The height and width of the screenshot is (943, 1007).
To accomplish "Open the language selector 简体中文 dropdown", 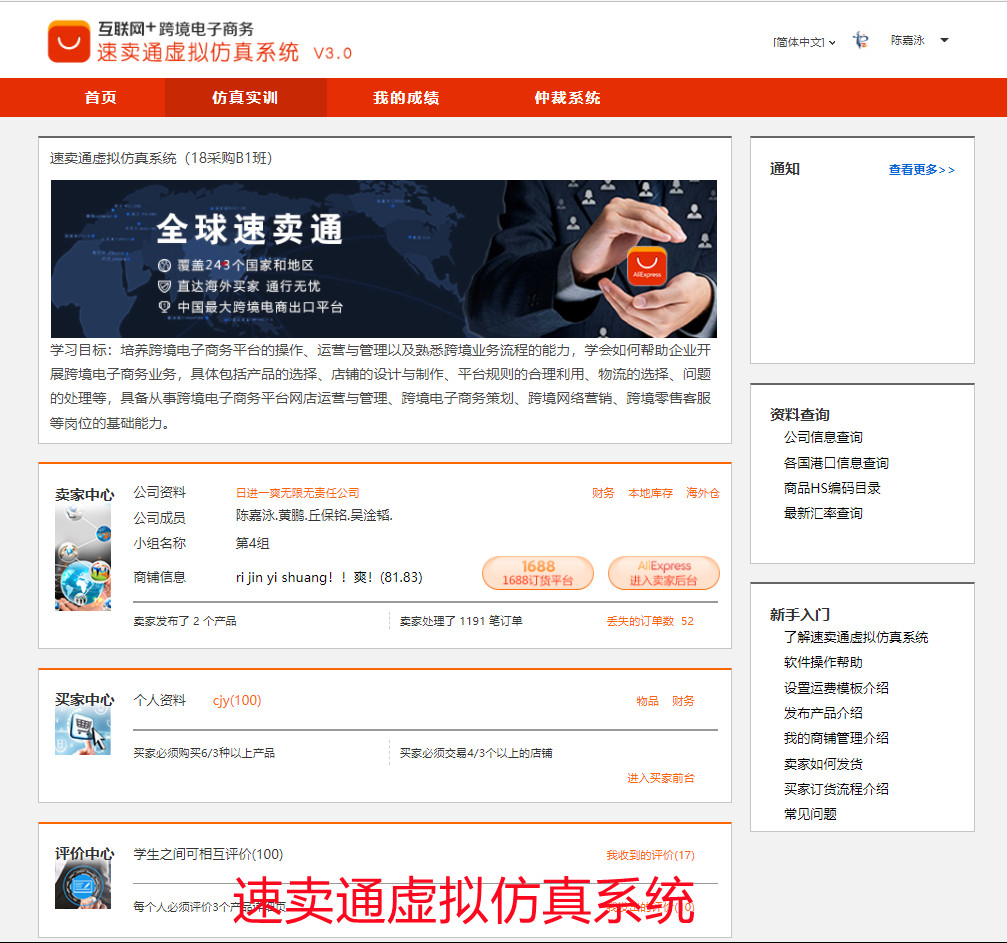I will (804, 42).
